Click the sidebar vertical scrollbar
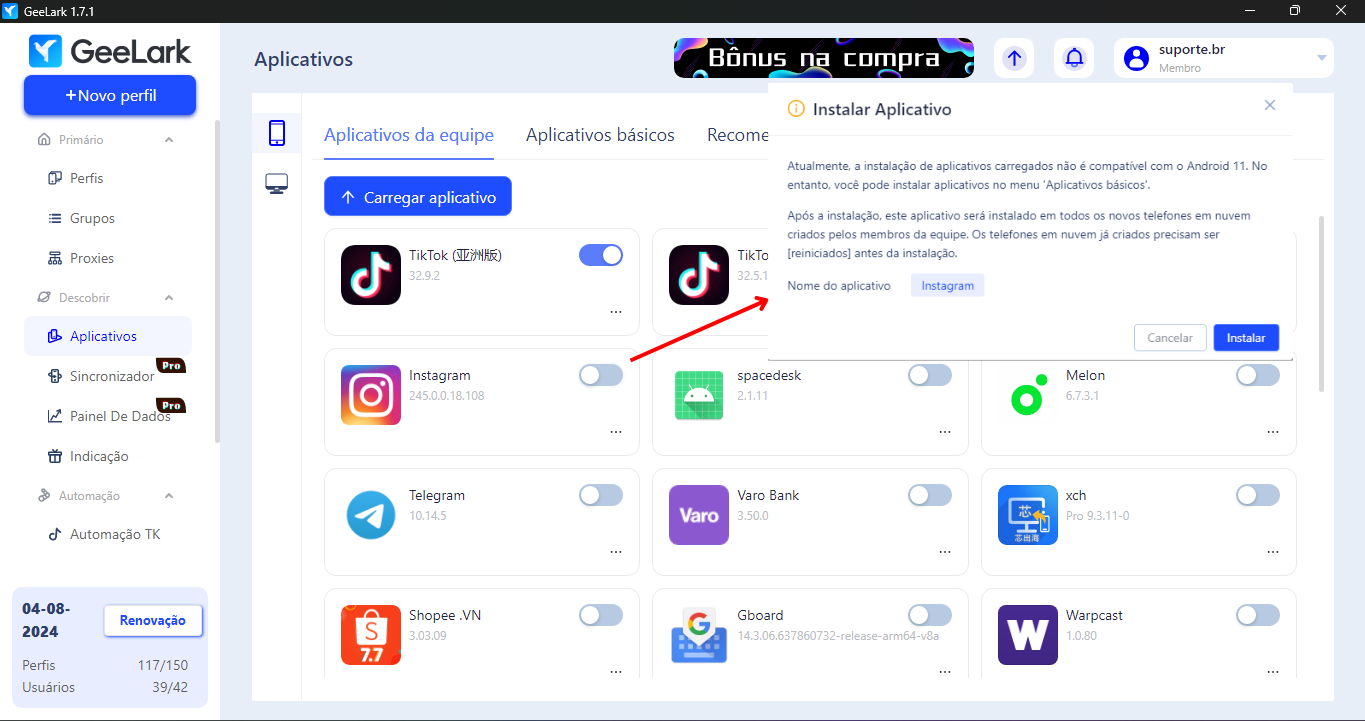This screenshot has width=1365, height=721. click(217, 280)
